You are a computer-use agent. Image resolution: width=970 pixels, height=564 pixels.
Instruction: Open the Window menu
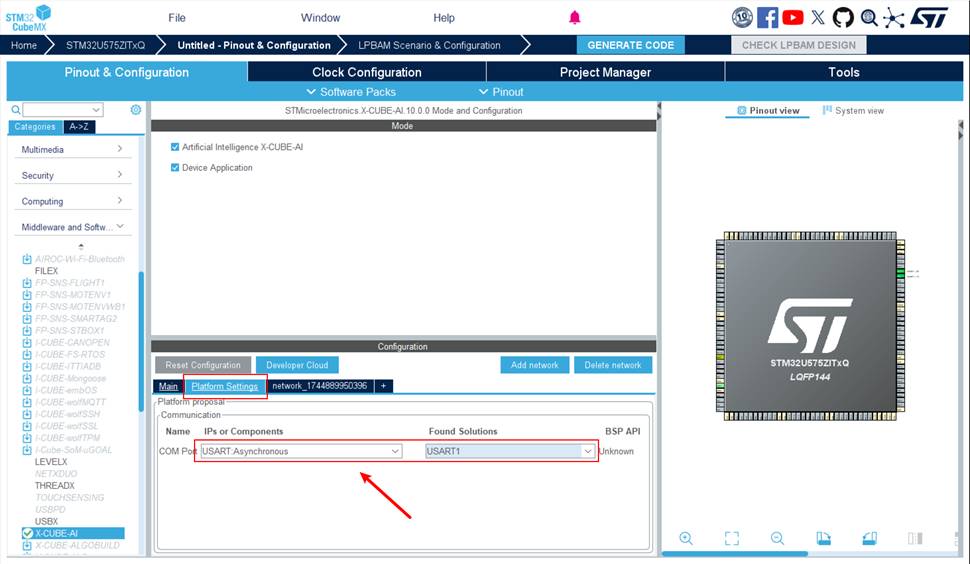320,18
